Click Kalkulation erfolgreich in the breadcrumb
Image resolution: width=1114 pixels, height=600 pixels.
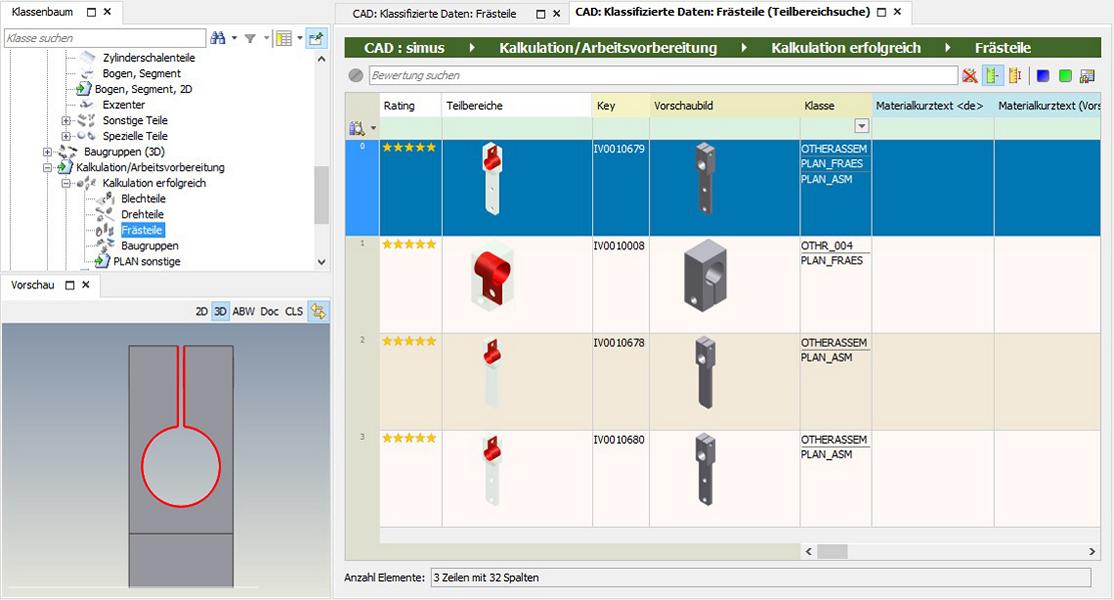tap(845, 48)
